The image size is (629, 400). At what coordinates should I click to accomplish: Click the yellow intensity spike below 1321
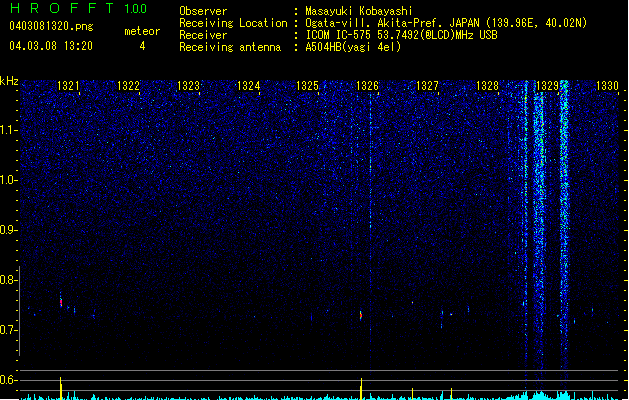61,388
